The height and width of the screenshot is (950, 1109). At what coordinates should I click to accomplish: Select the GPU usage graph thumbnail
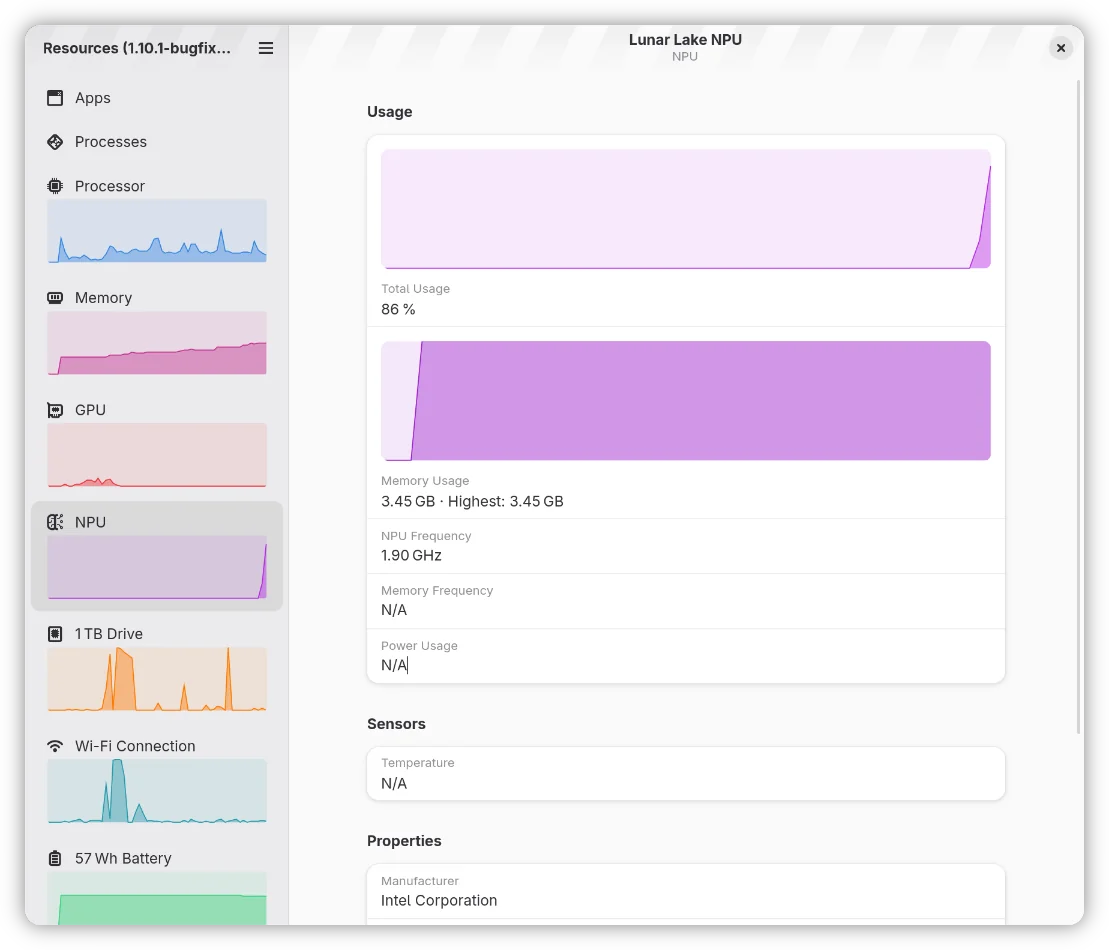(157, 455)
